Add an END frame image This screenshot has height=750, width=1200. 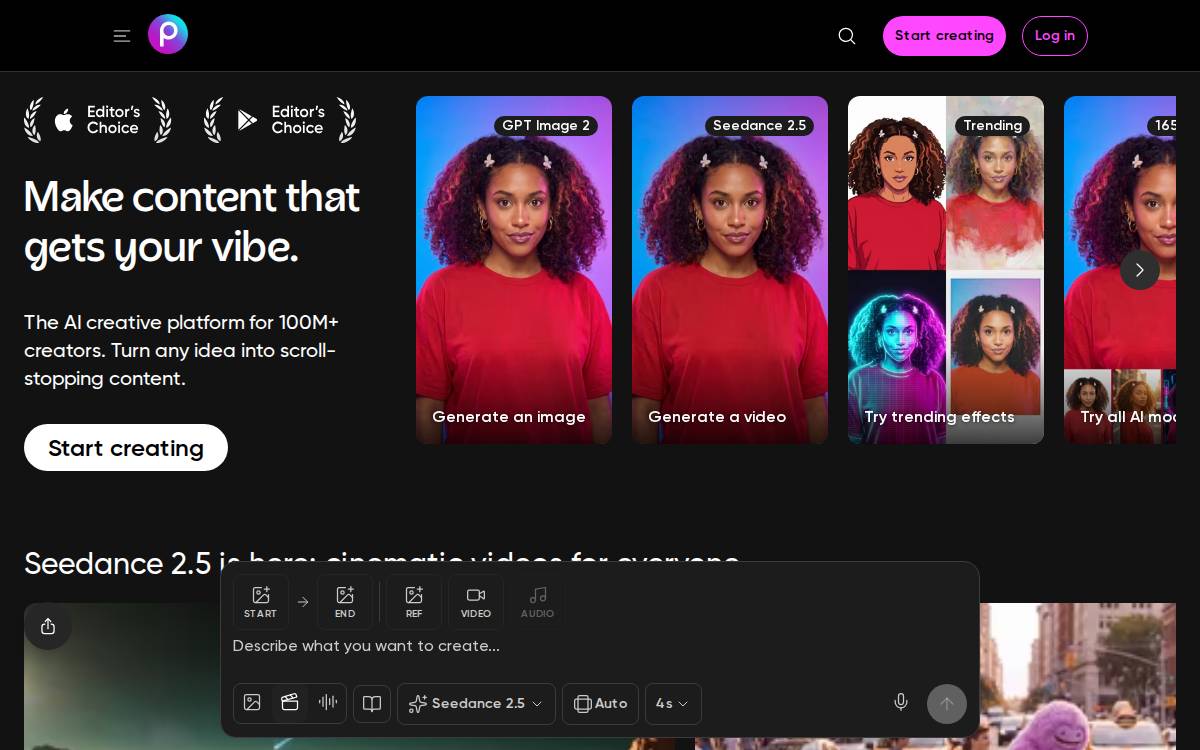(x=345, y=602)
